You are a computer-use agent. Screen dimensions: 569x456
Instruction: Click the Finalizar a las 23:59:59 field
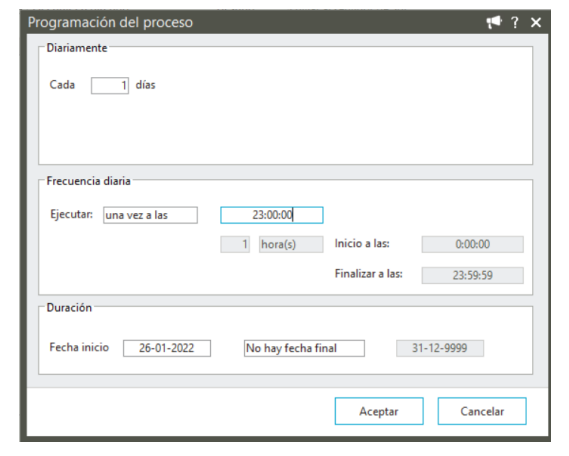[x=472, y=275]
